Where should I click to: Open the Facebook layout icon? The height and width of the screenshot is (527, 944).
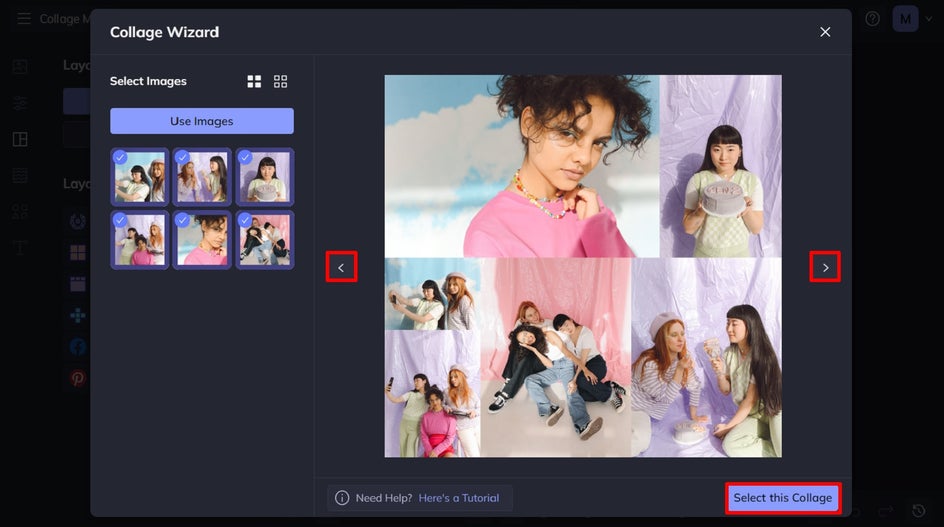point(78,347)
